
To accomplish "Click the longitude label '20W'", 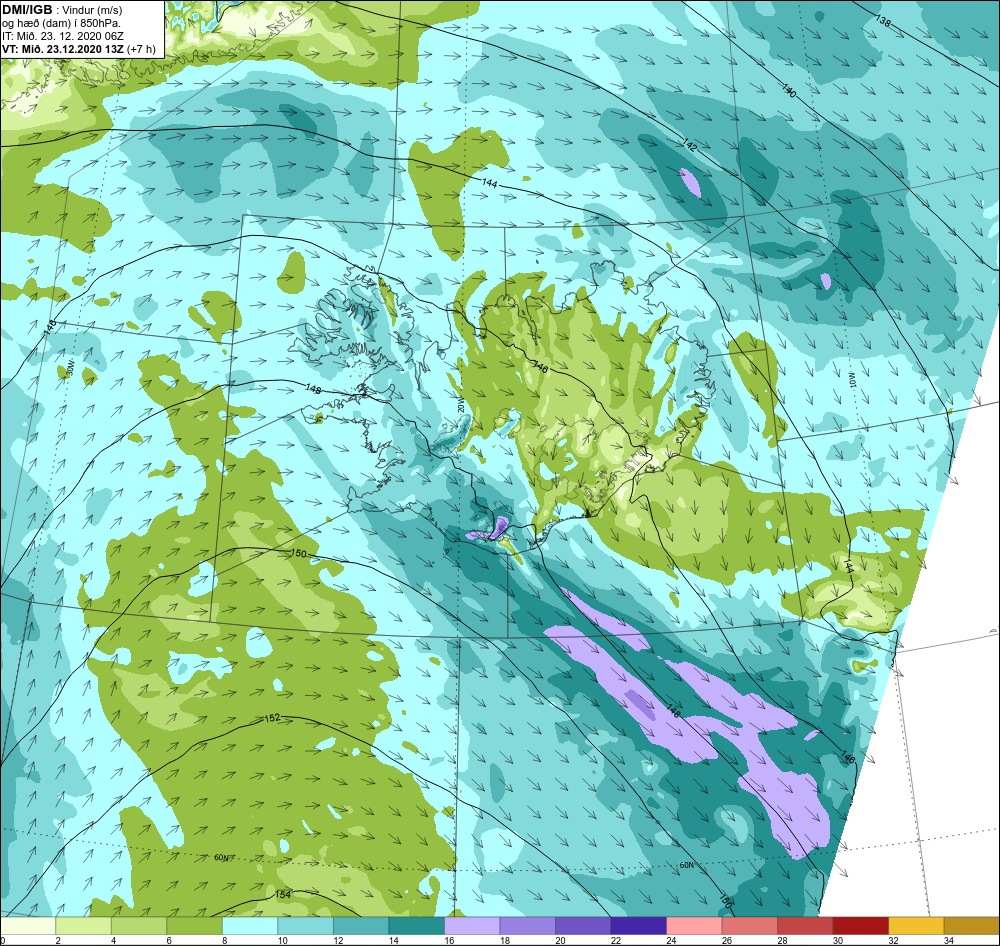I will tap(461, 405).
